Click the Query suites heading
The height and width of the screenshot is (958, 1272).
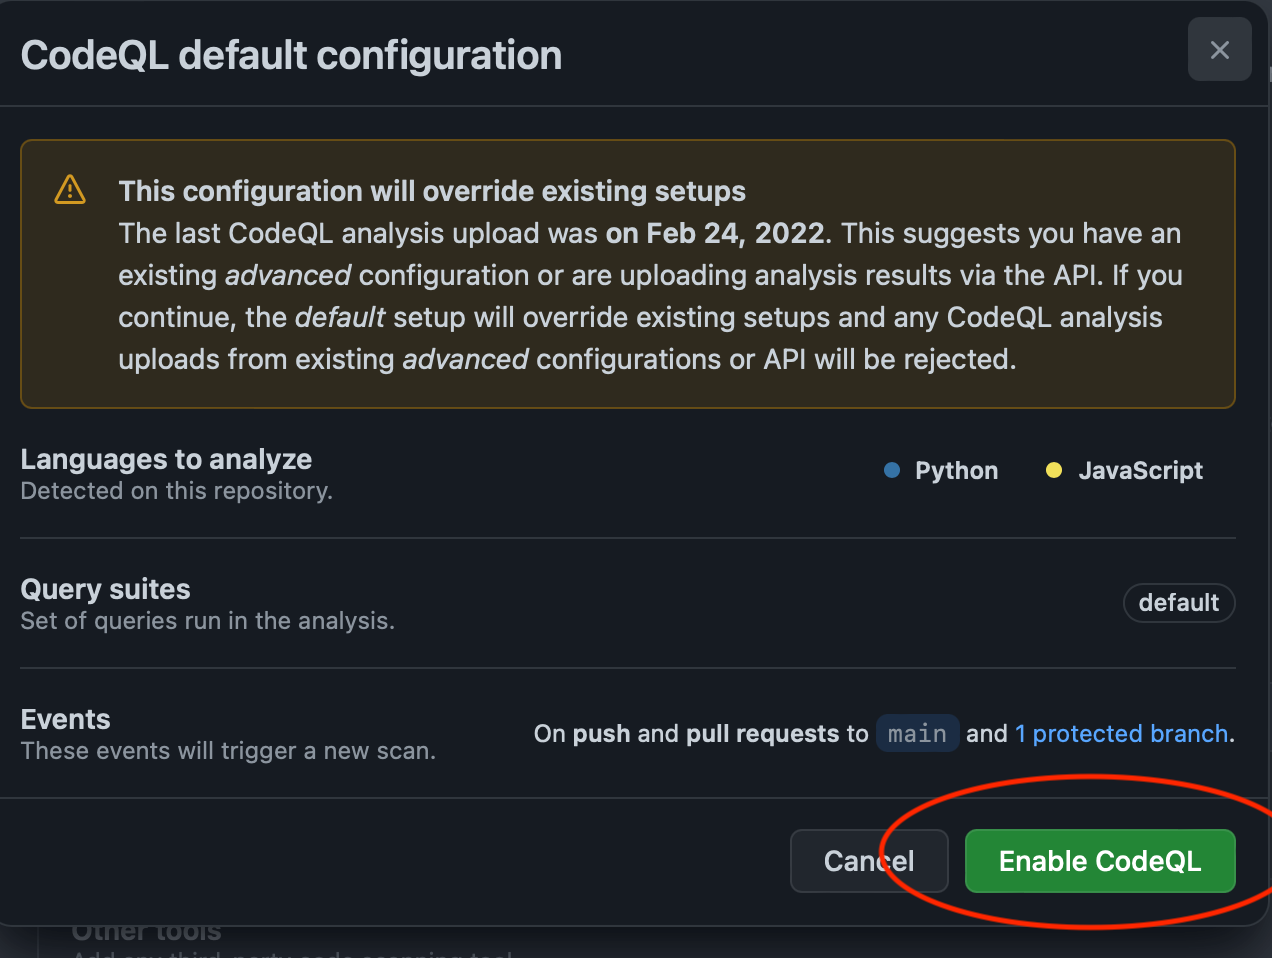point(105,589)
